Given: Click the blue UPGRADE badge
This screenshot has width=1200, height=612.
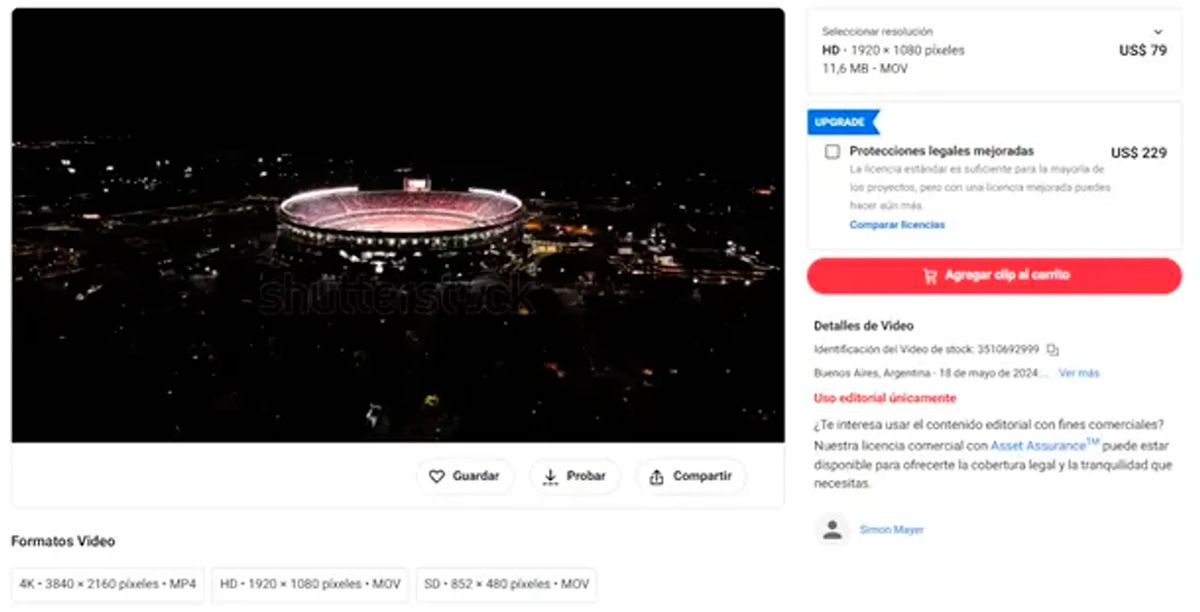Looking at the screenshot, I should point(842,122).
